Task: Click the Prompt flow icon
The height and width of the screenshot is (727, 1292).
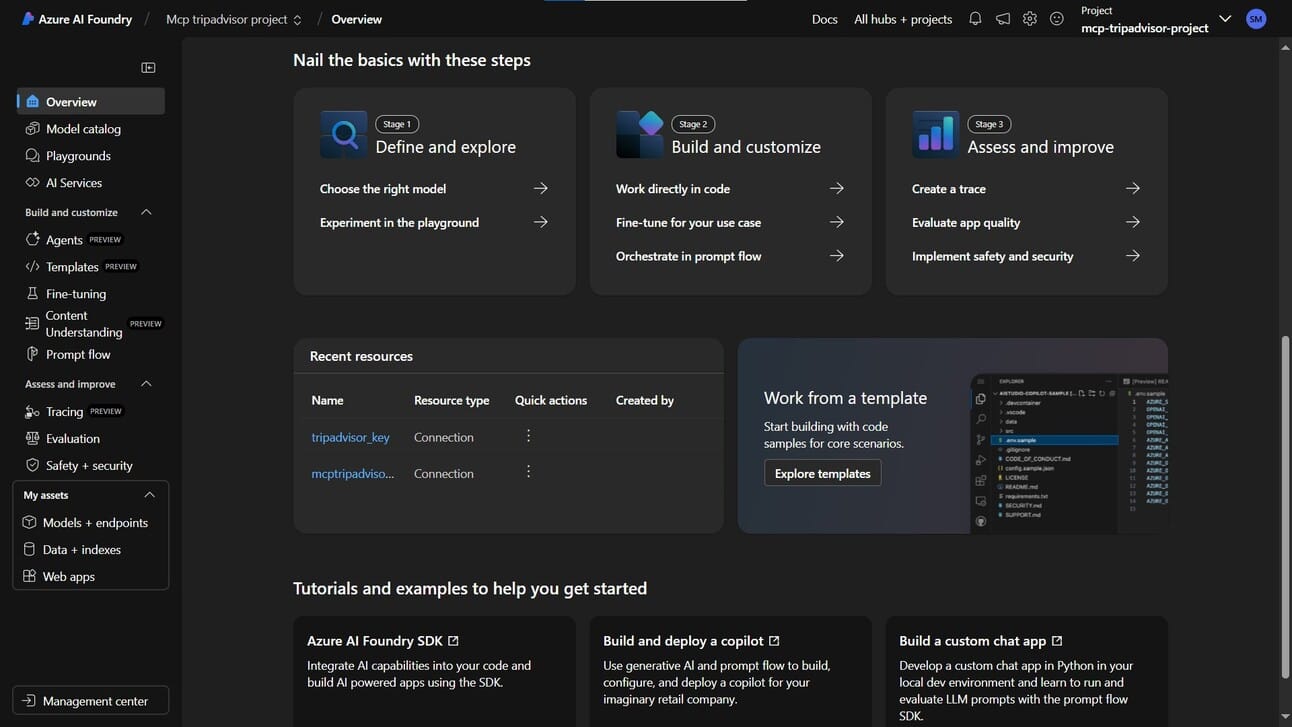Action: pos(33,355)
